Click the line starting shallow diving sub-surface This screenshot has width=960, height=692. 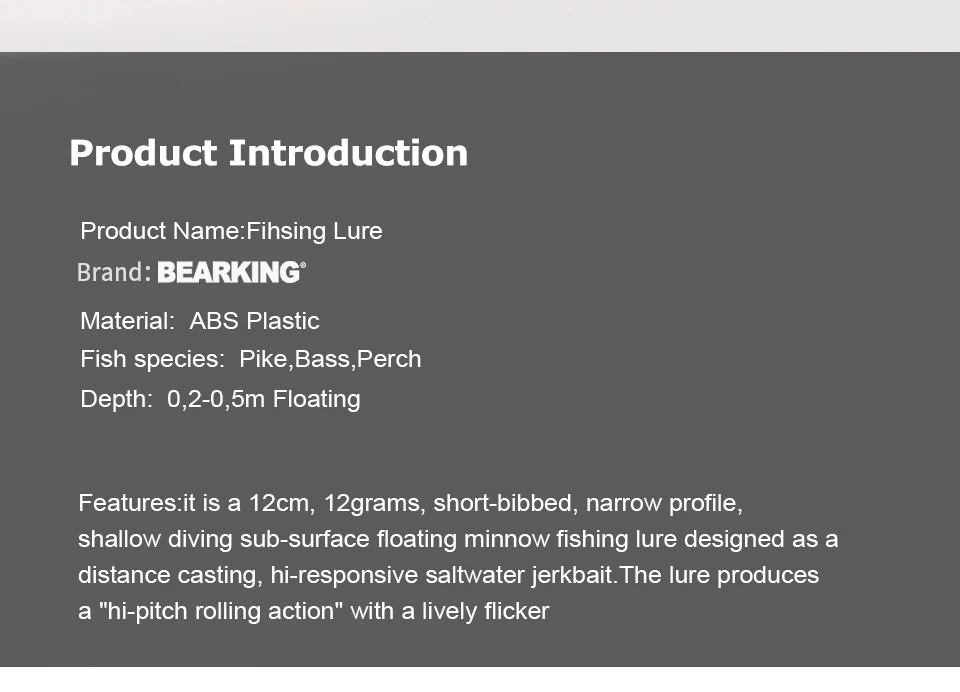click(458, 540)
